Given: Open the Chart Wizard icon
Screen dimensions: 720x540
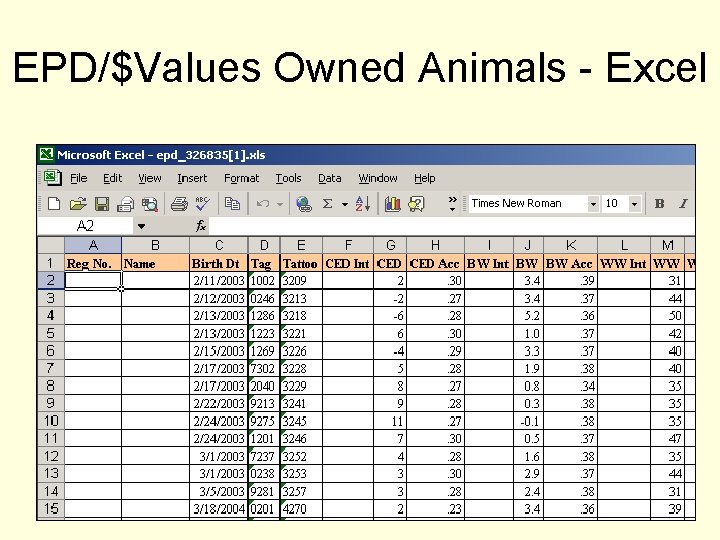Looking at the screenshot, I should [x=392, y=203].
